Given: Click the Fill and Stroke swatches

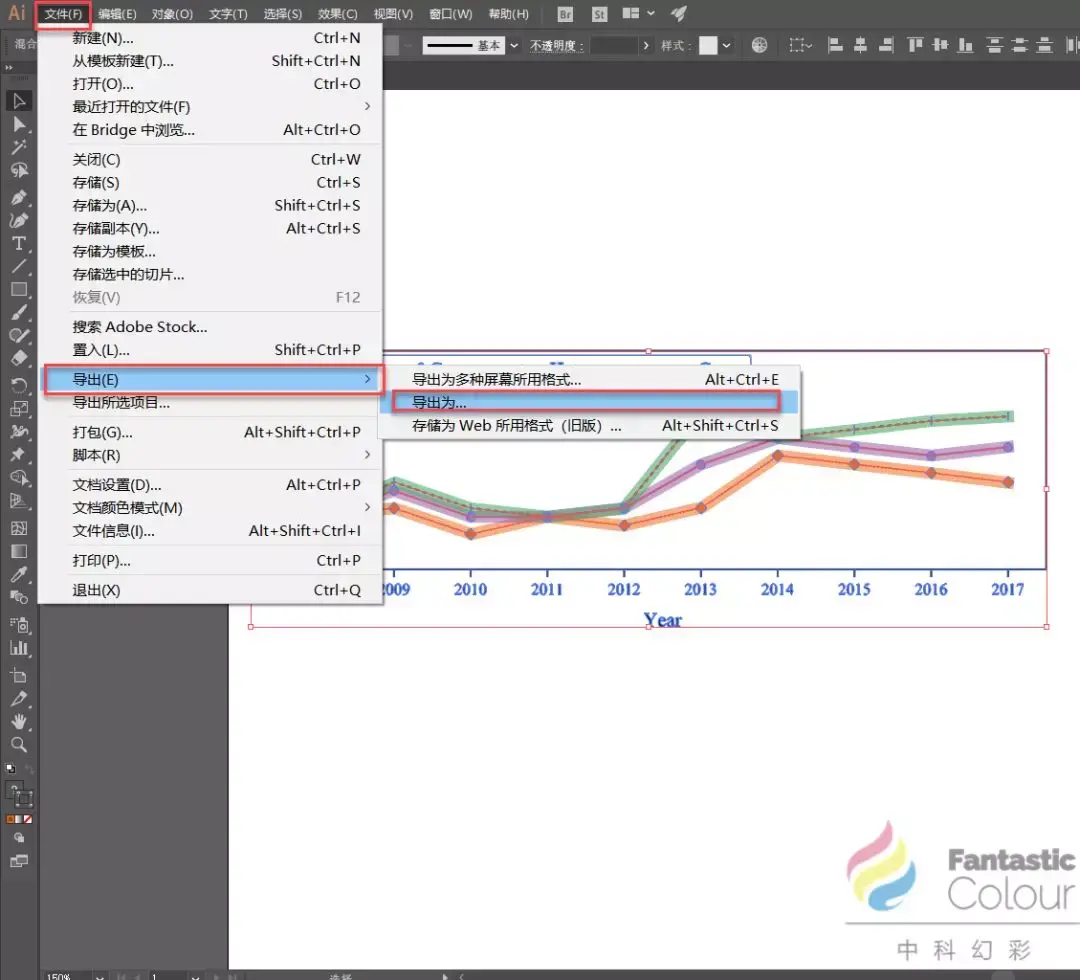Looking at the screenshot, I should pos(19,793).
